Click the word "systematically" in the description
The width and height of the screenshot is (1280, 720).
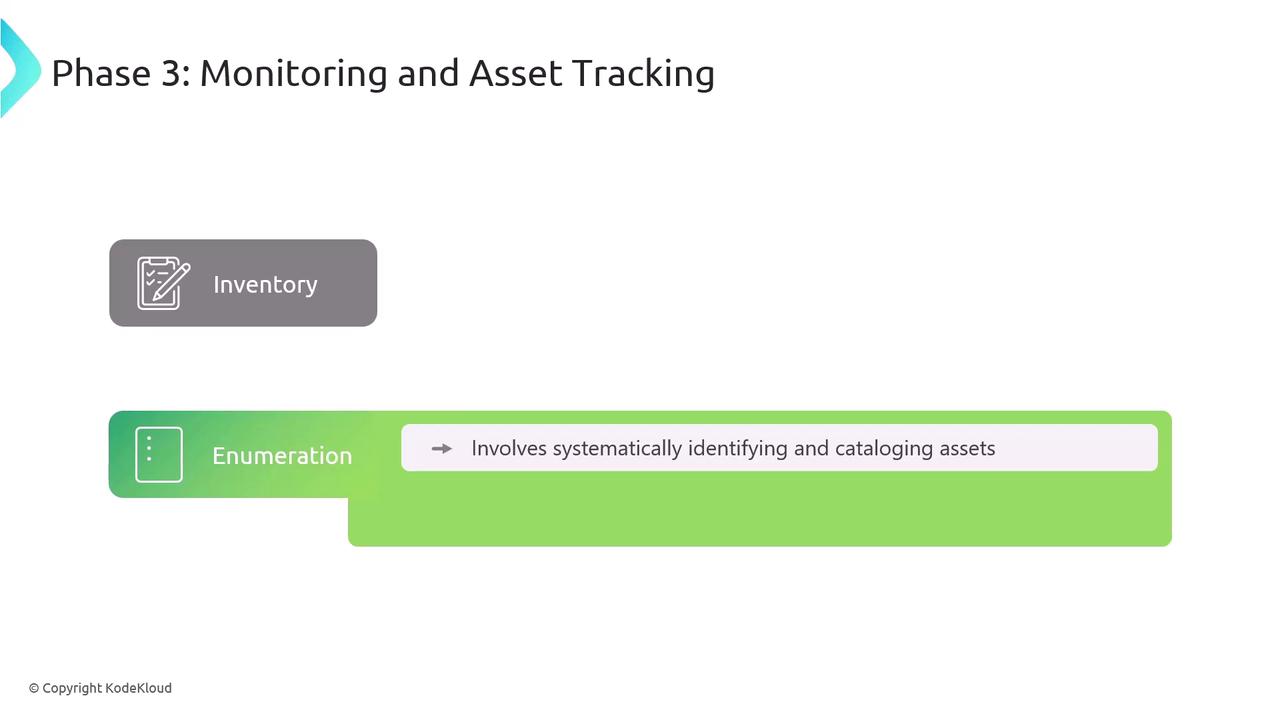[x=618, y=448]
